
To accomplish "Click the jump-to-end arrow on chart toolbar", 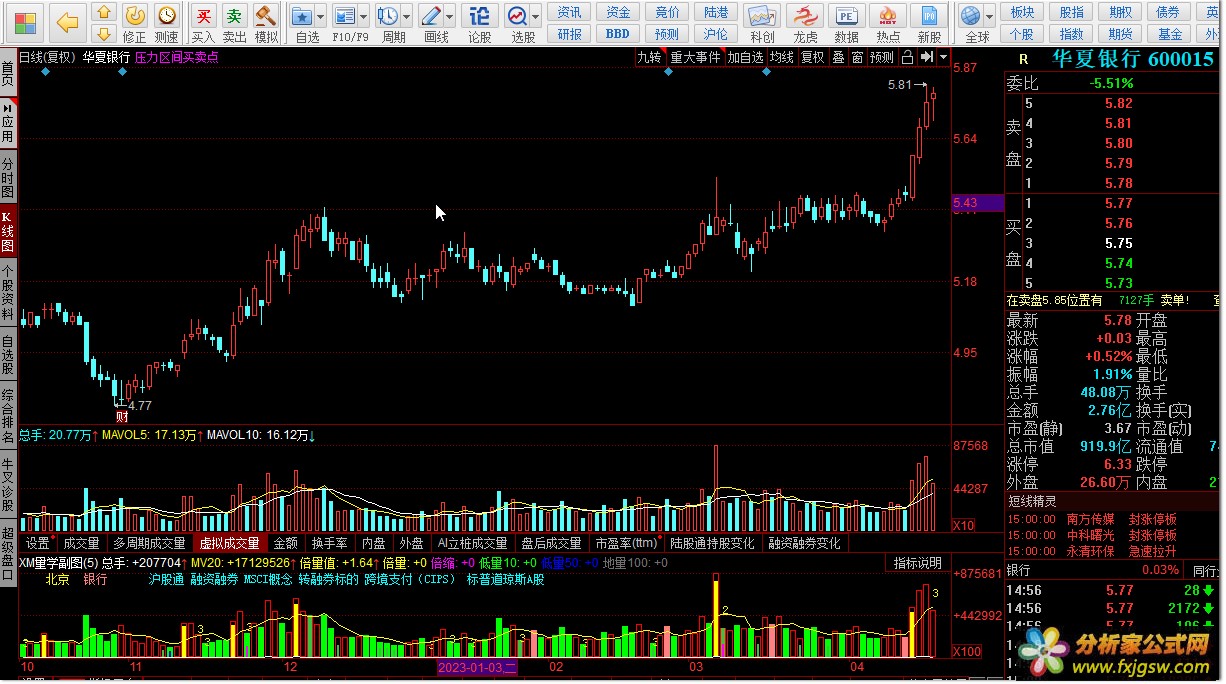I will 926,57.
